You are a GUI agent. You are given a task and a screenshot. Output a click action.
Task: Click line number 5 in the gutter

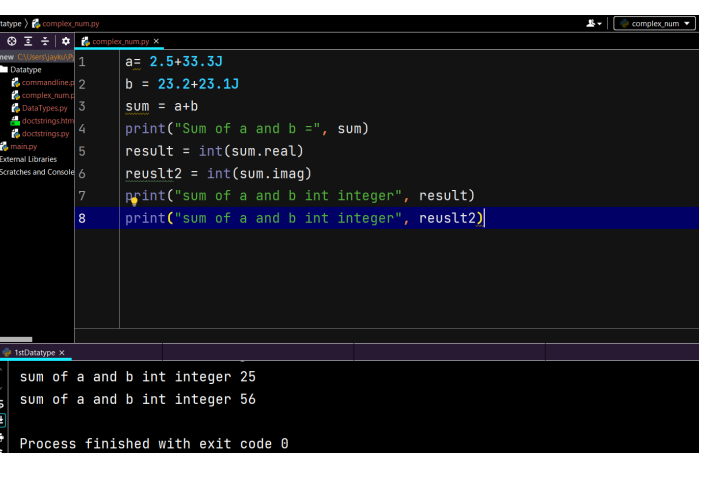coord(82,151)
